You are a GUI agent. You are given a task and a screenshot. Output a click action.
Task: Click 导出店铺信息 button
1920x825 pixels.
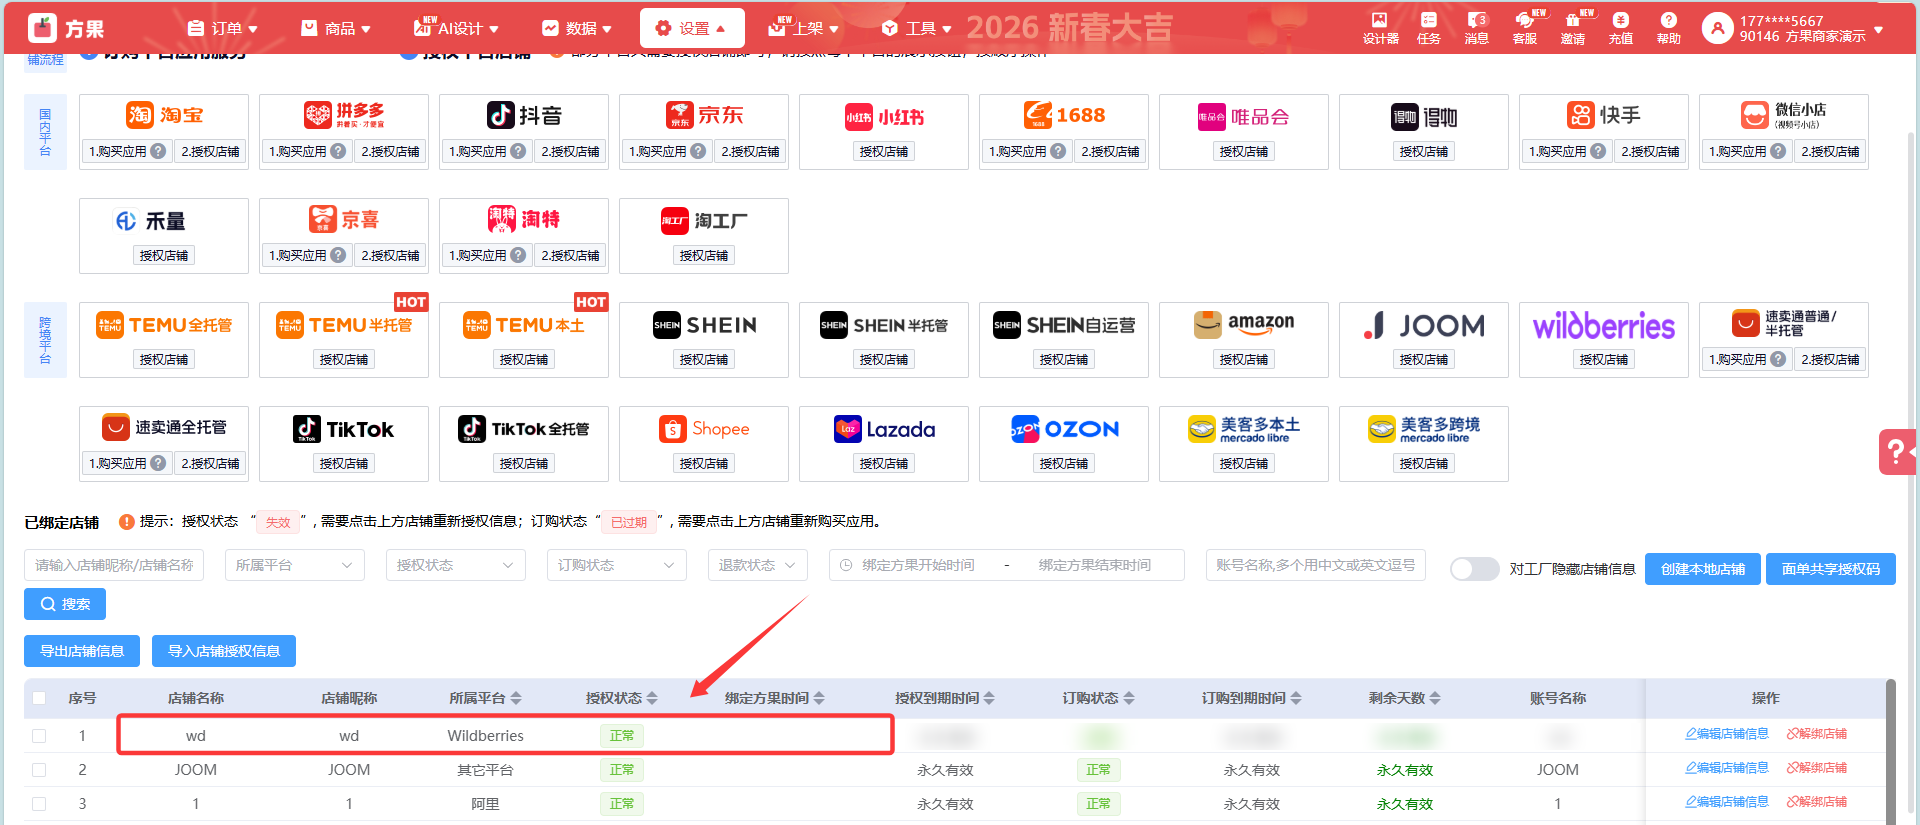pyautogui.click(x=82, y=651)
